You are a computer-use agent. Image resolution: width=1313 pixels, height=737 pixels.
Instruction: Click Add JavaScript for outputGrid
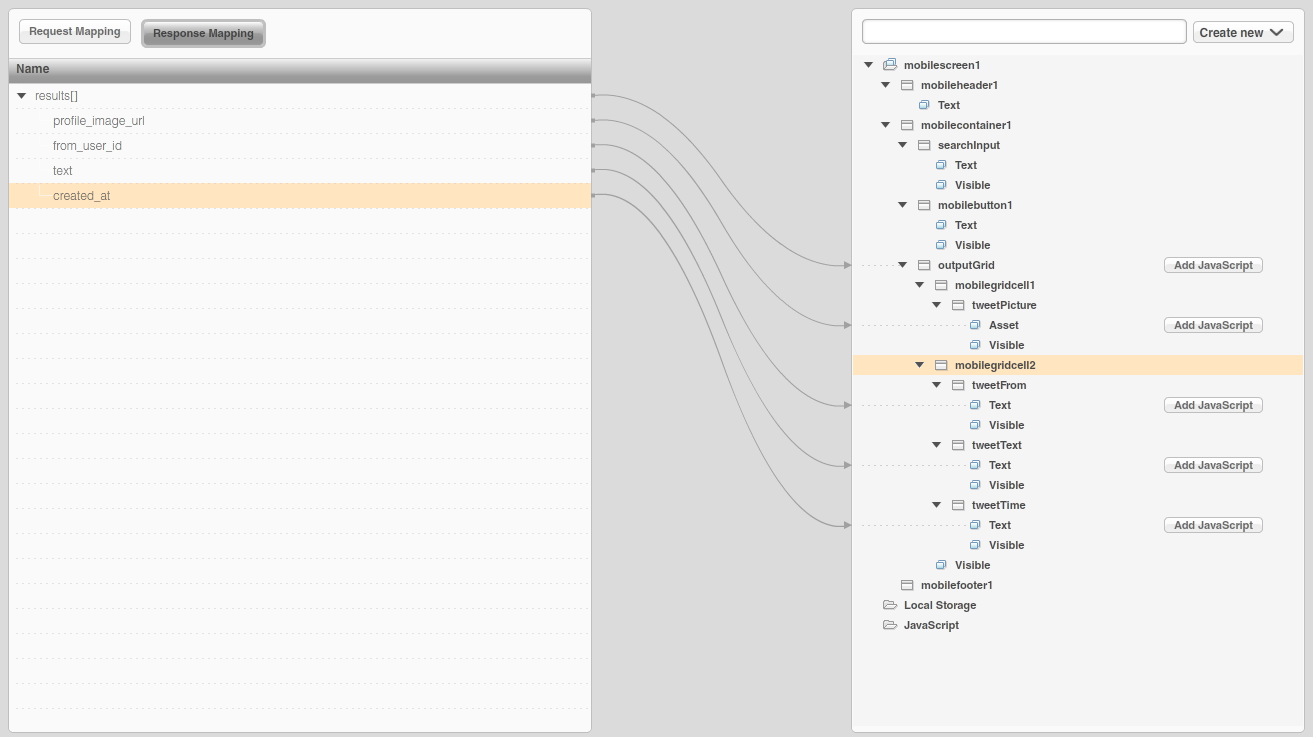click(1213, 265)
